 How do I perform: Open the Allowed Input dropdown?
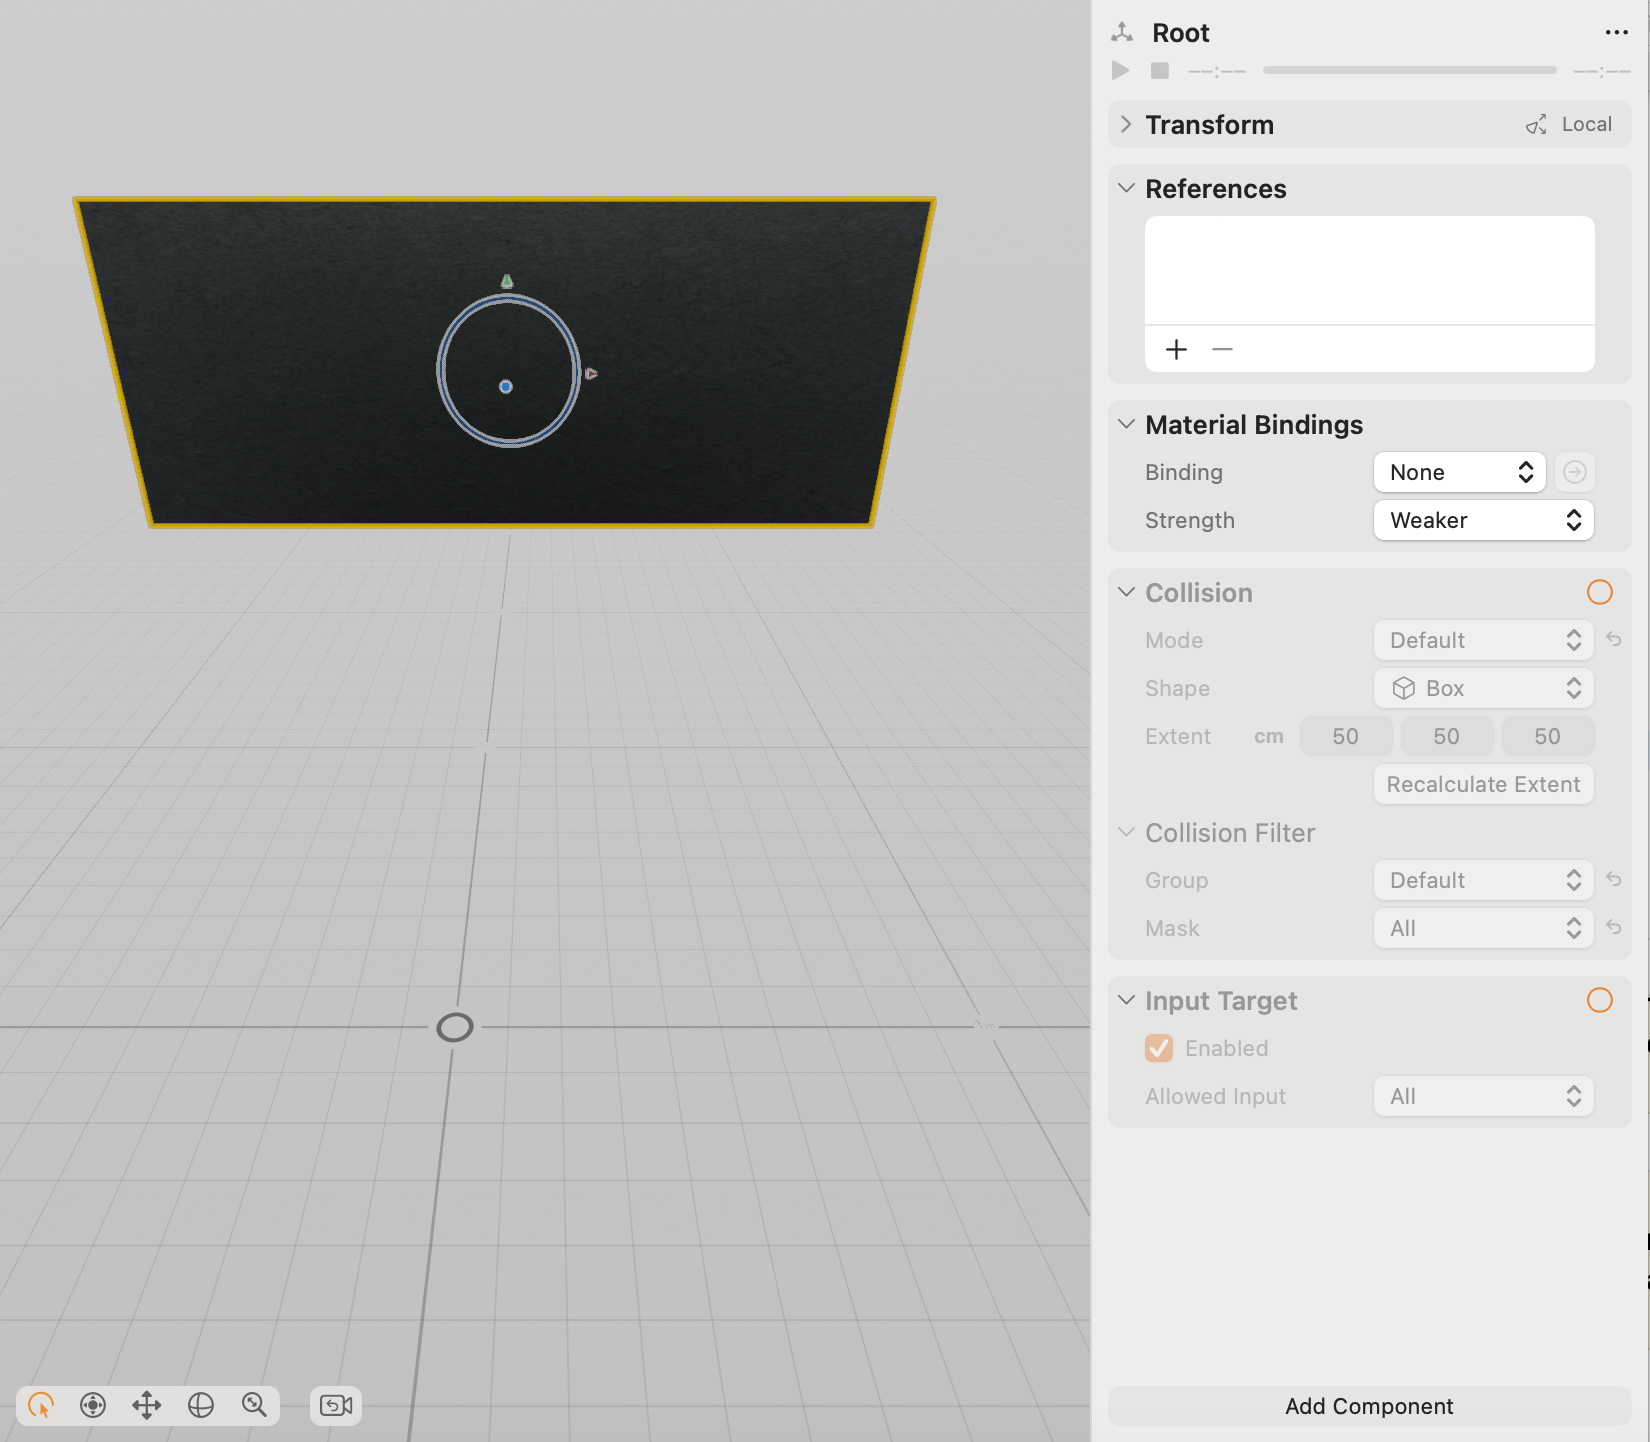[1483, 1096]
